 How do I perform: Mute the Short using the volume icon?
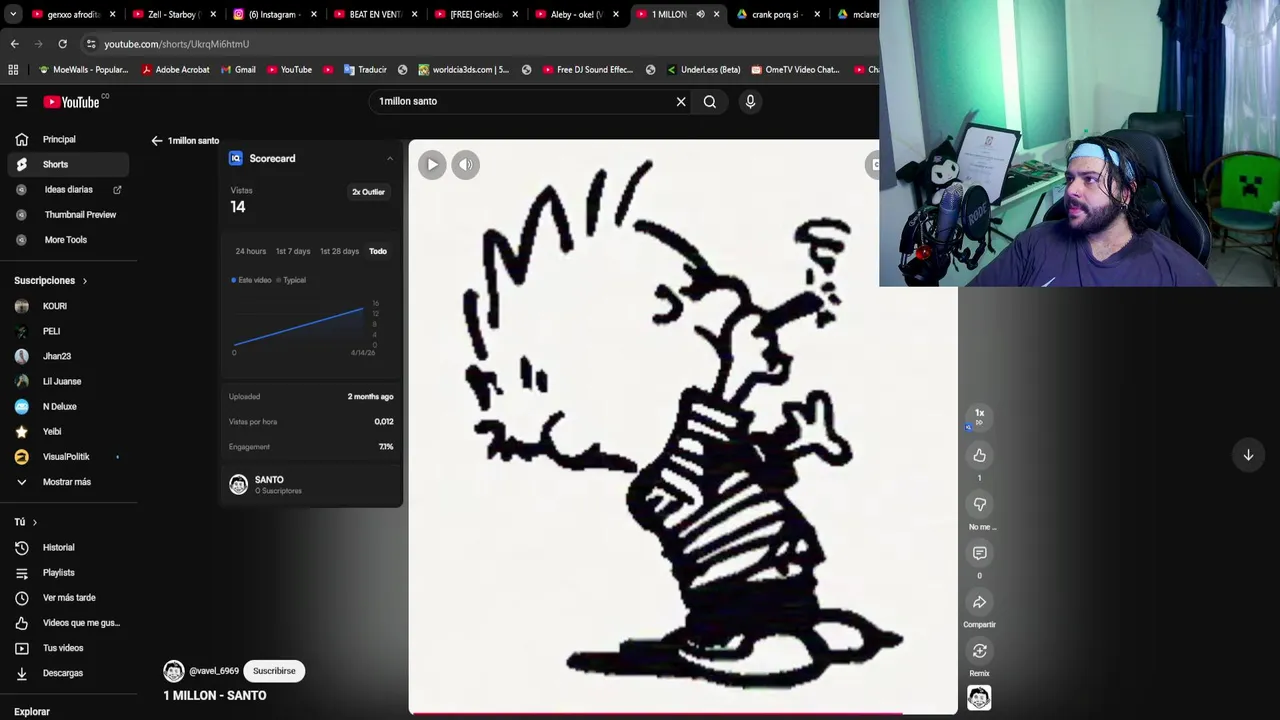click(466, 165)
